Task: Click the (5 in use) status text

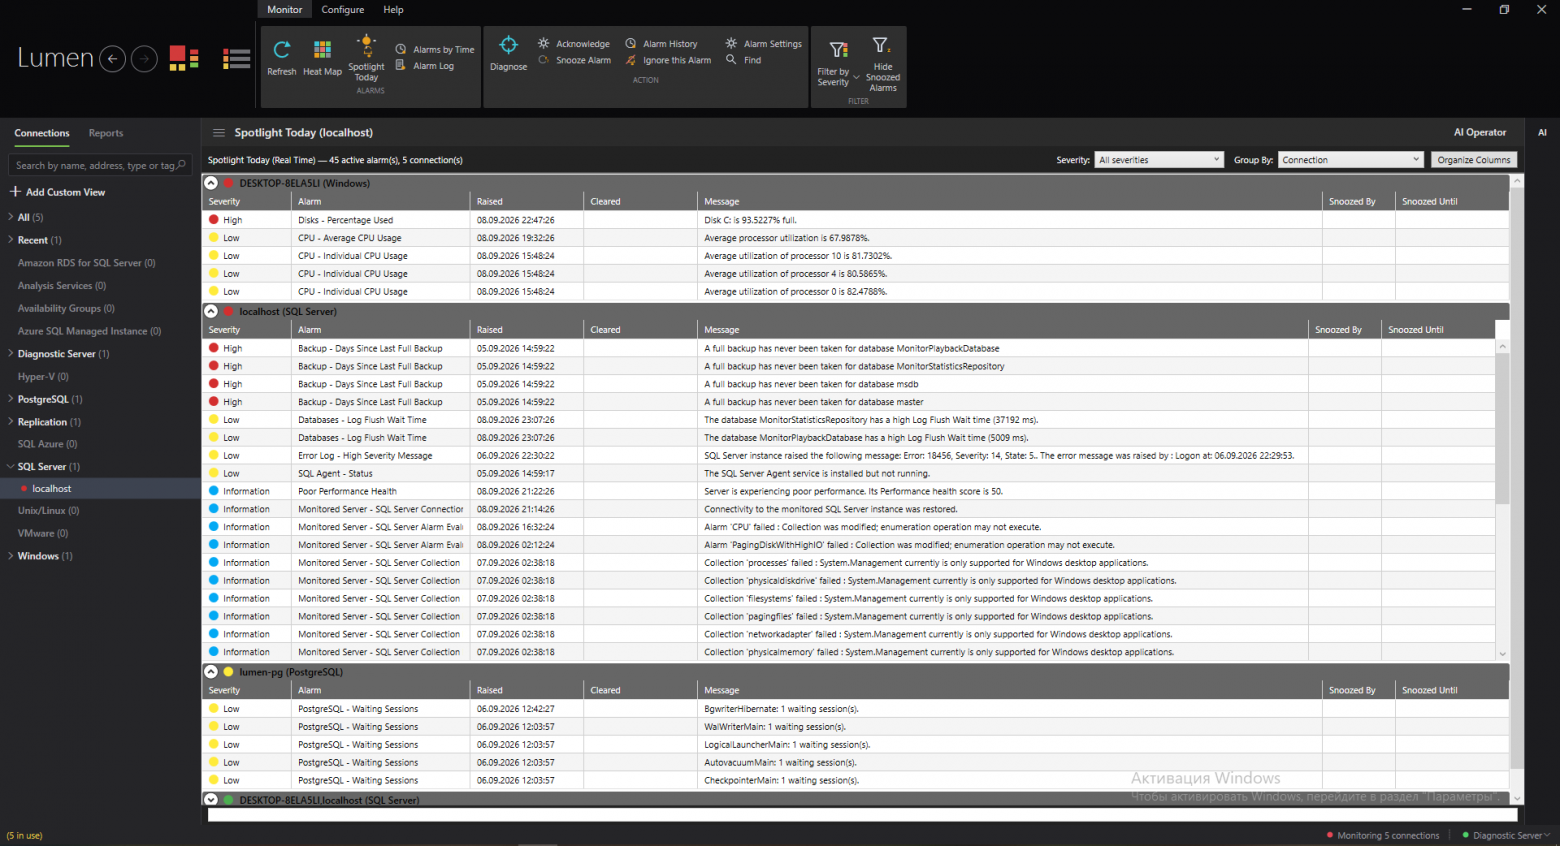Action: tap(24, 836)
